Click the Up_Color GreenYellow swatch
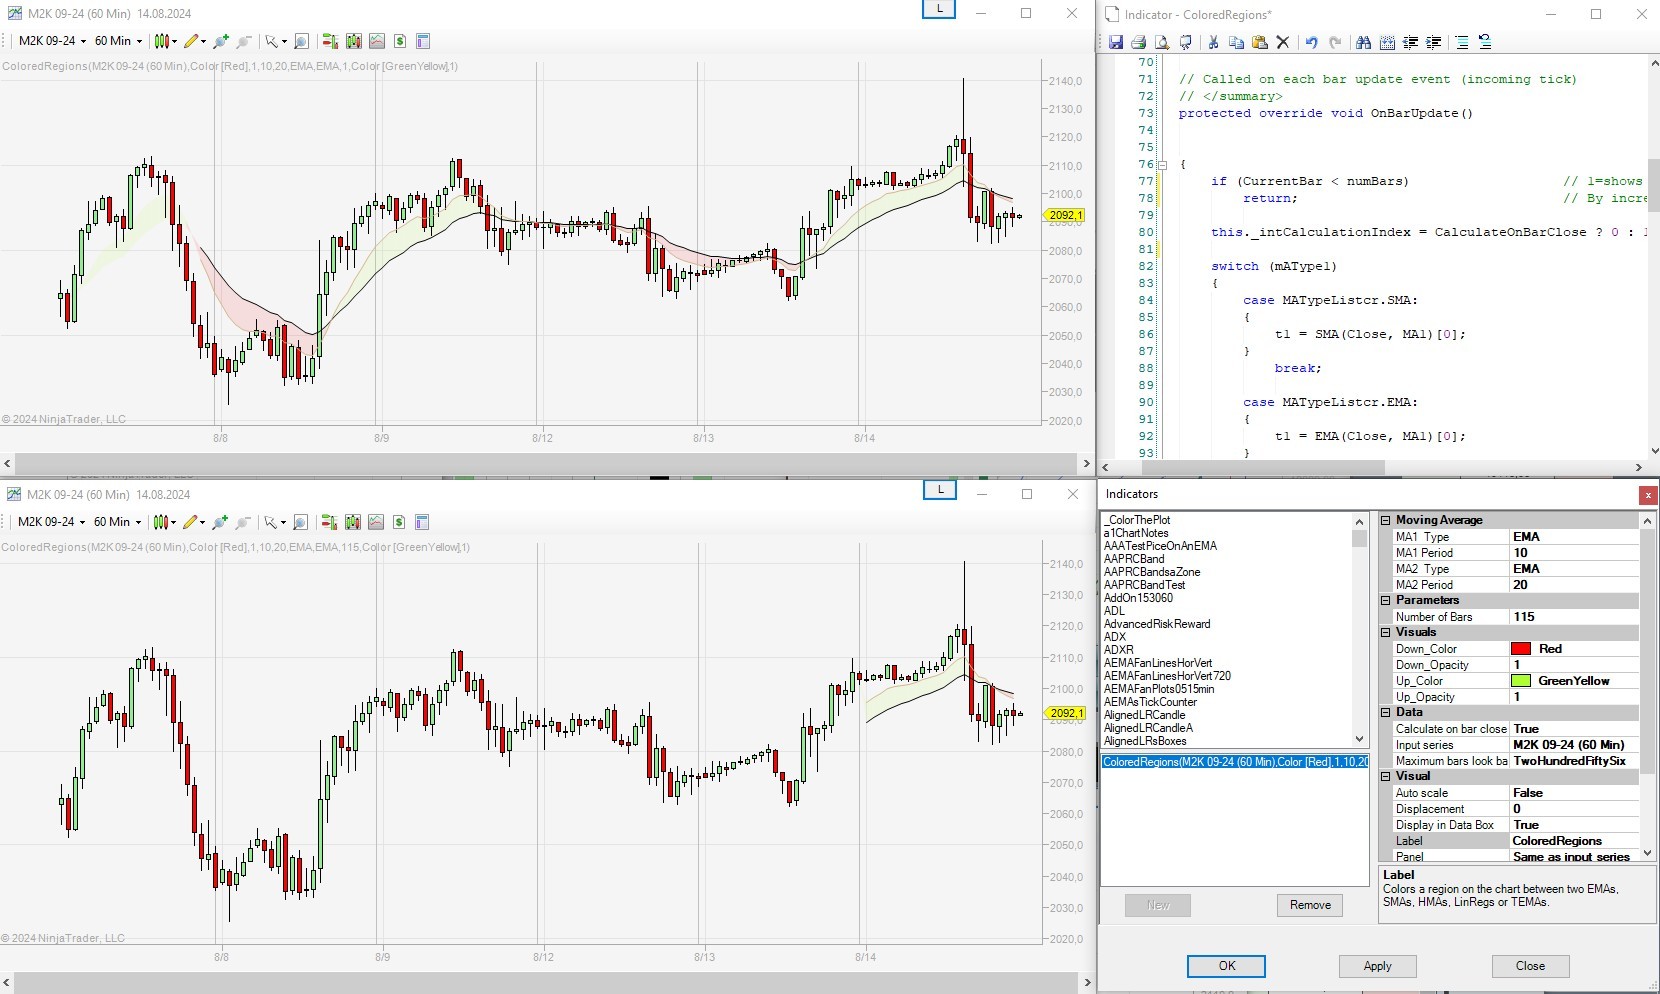 [1521, 681]
